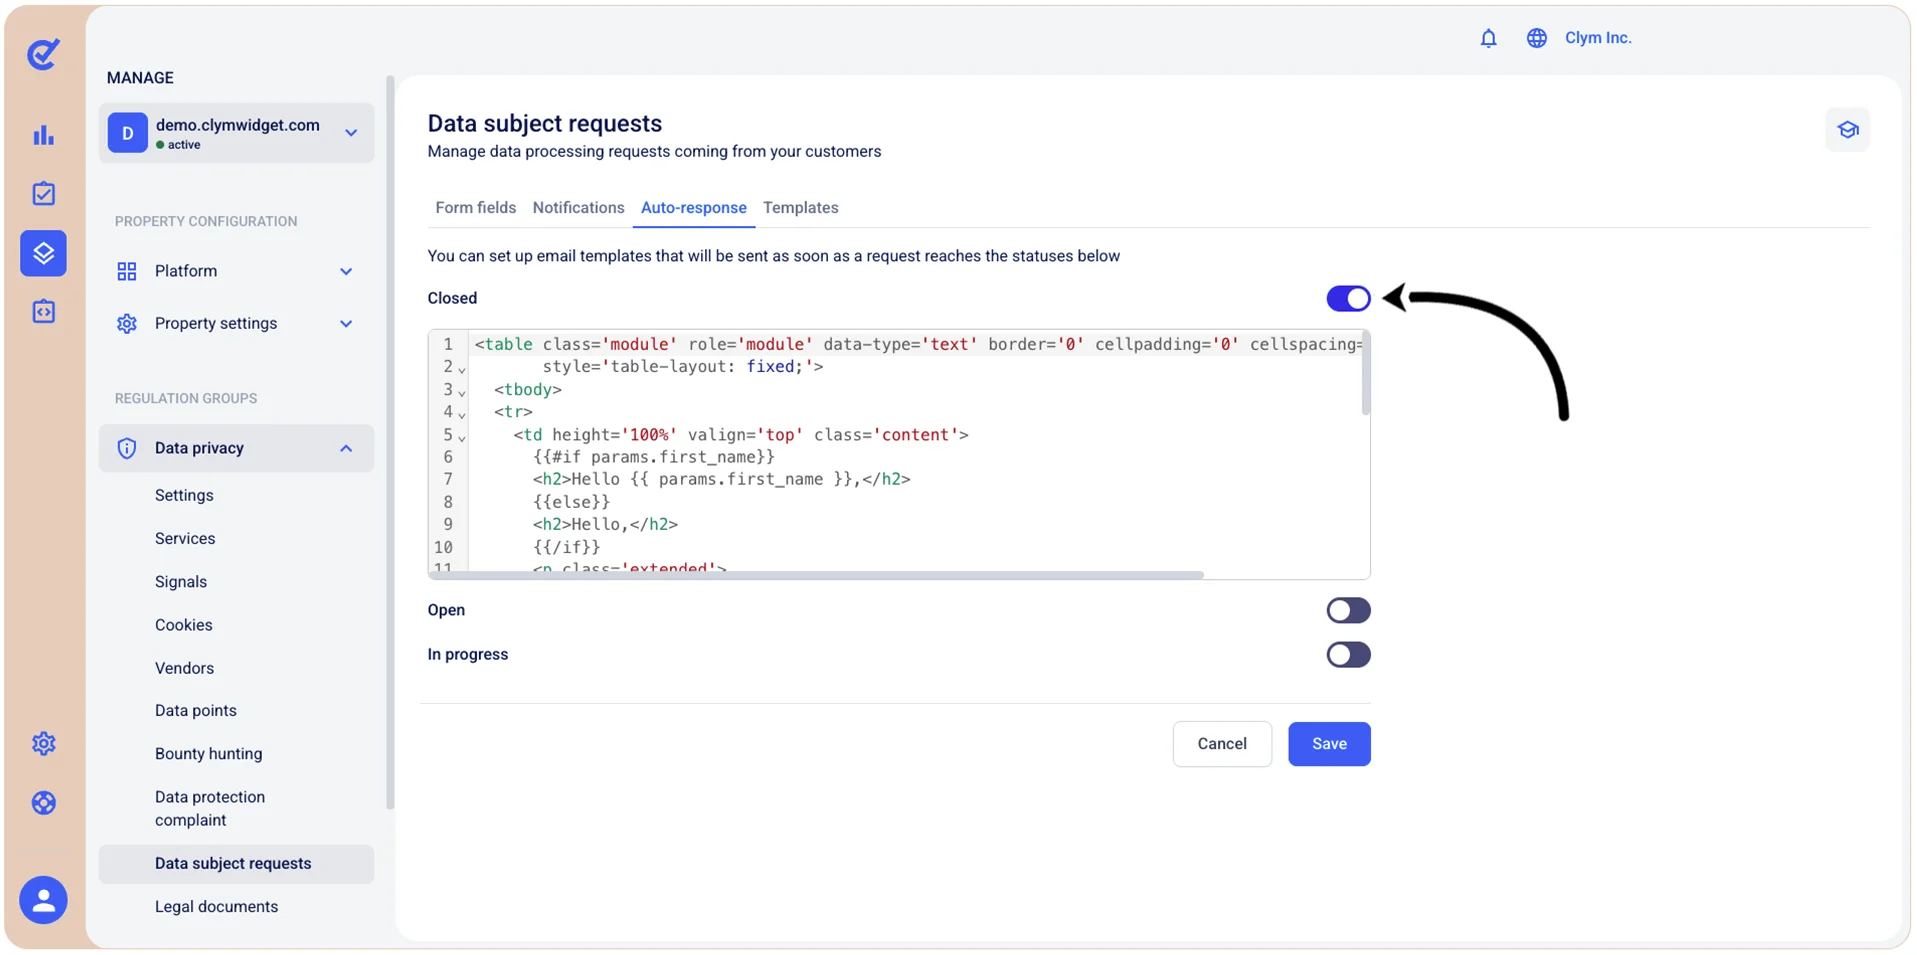Open Data protection complaint item

(x=210, y=809)
